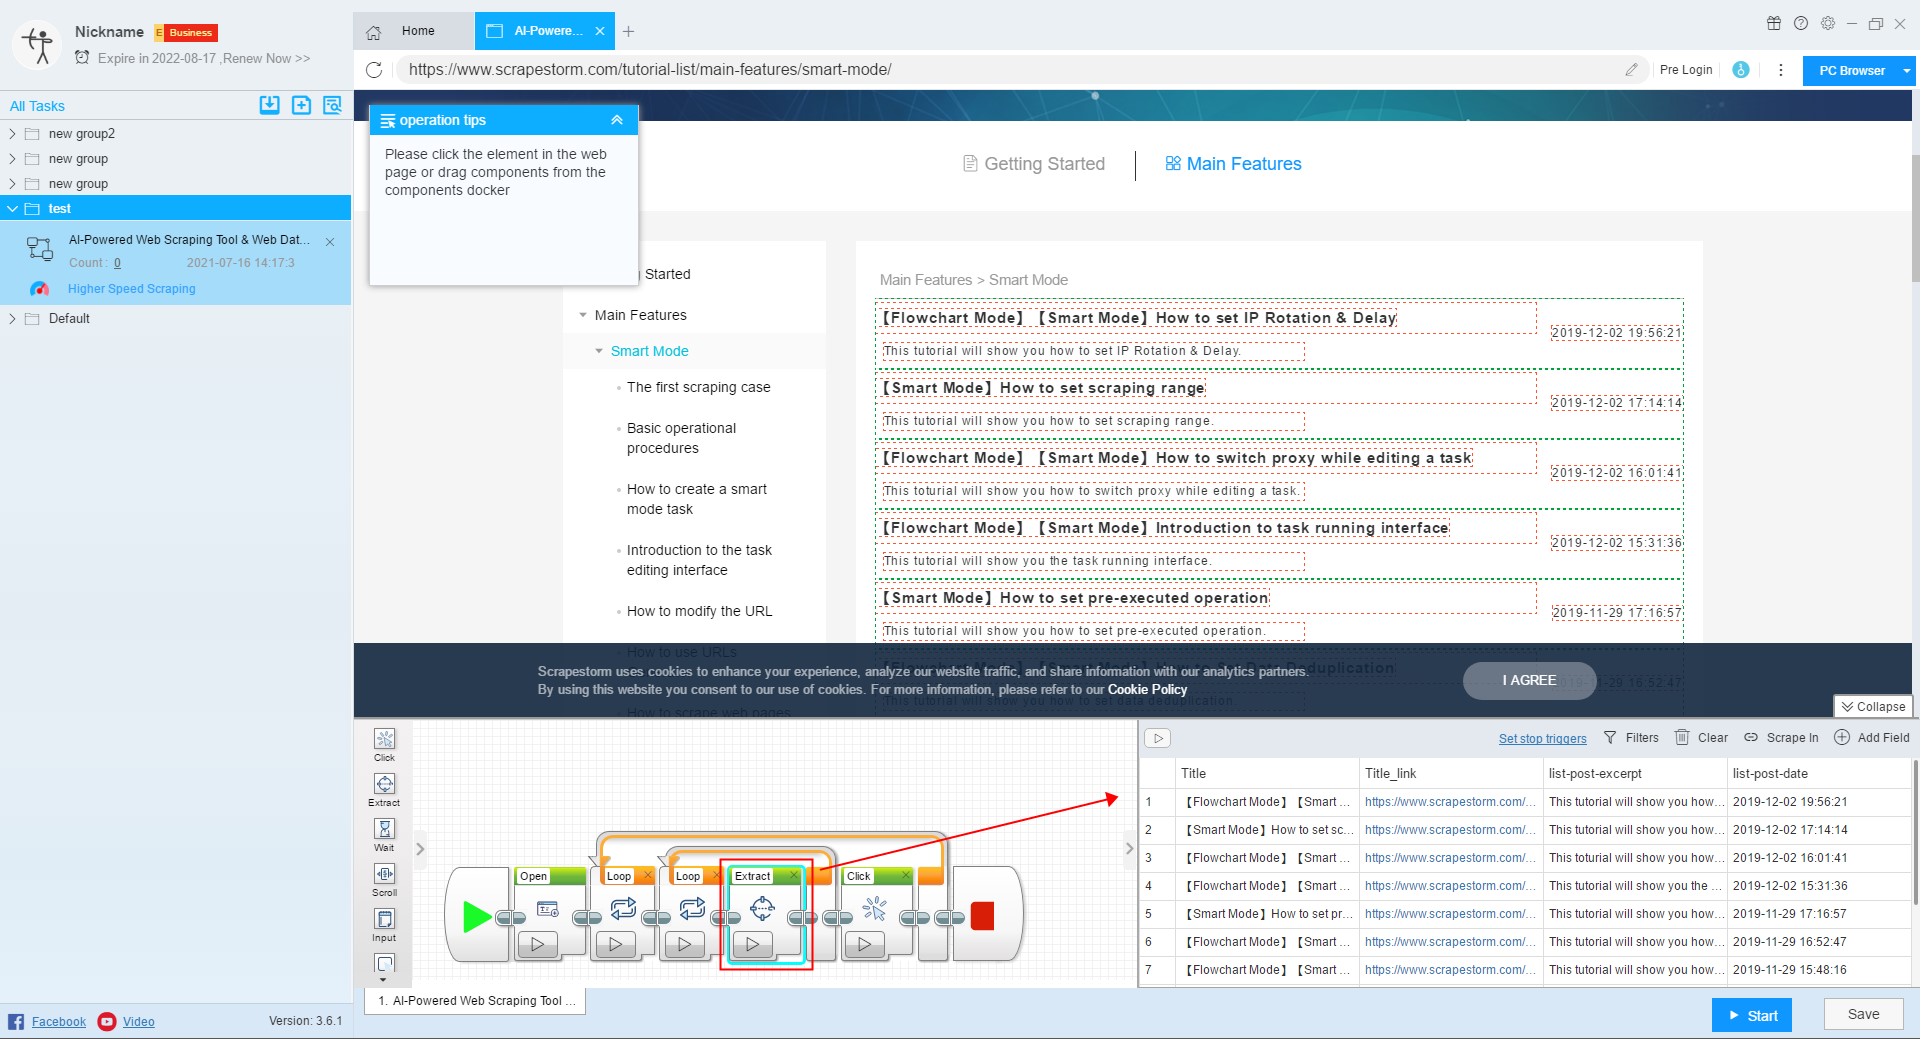The height and width of the screenshot is (1039, 1921).
Task: Open Filters for the data preview
Action: pyautogui.click(x=1631, y=737)
